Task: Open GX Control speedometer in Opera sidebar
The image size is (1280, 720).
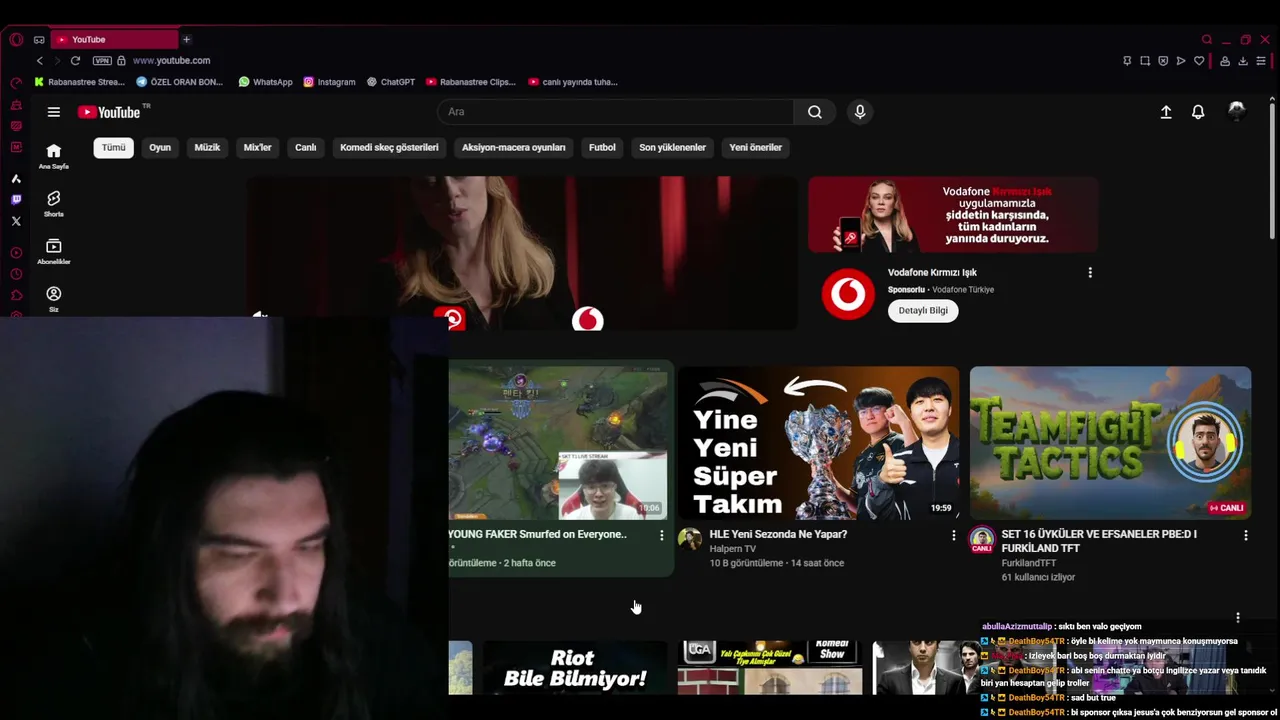Action: point(16,82)
